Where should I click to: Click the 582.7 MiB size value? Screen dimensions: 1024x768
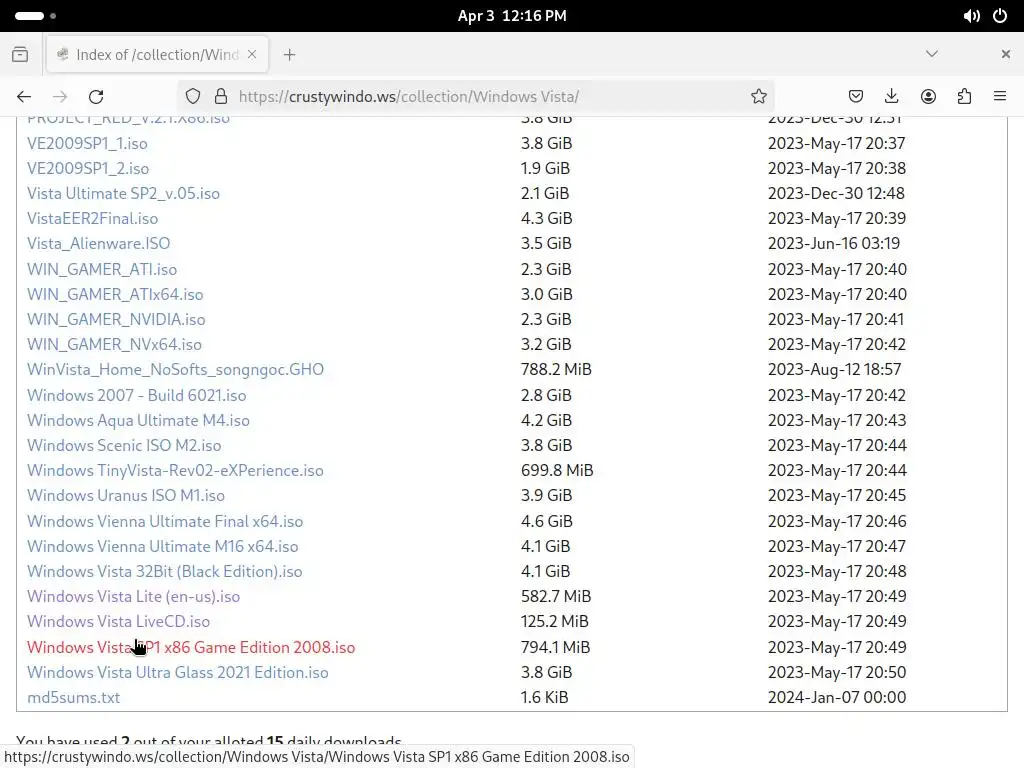coord(556,596)
